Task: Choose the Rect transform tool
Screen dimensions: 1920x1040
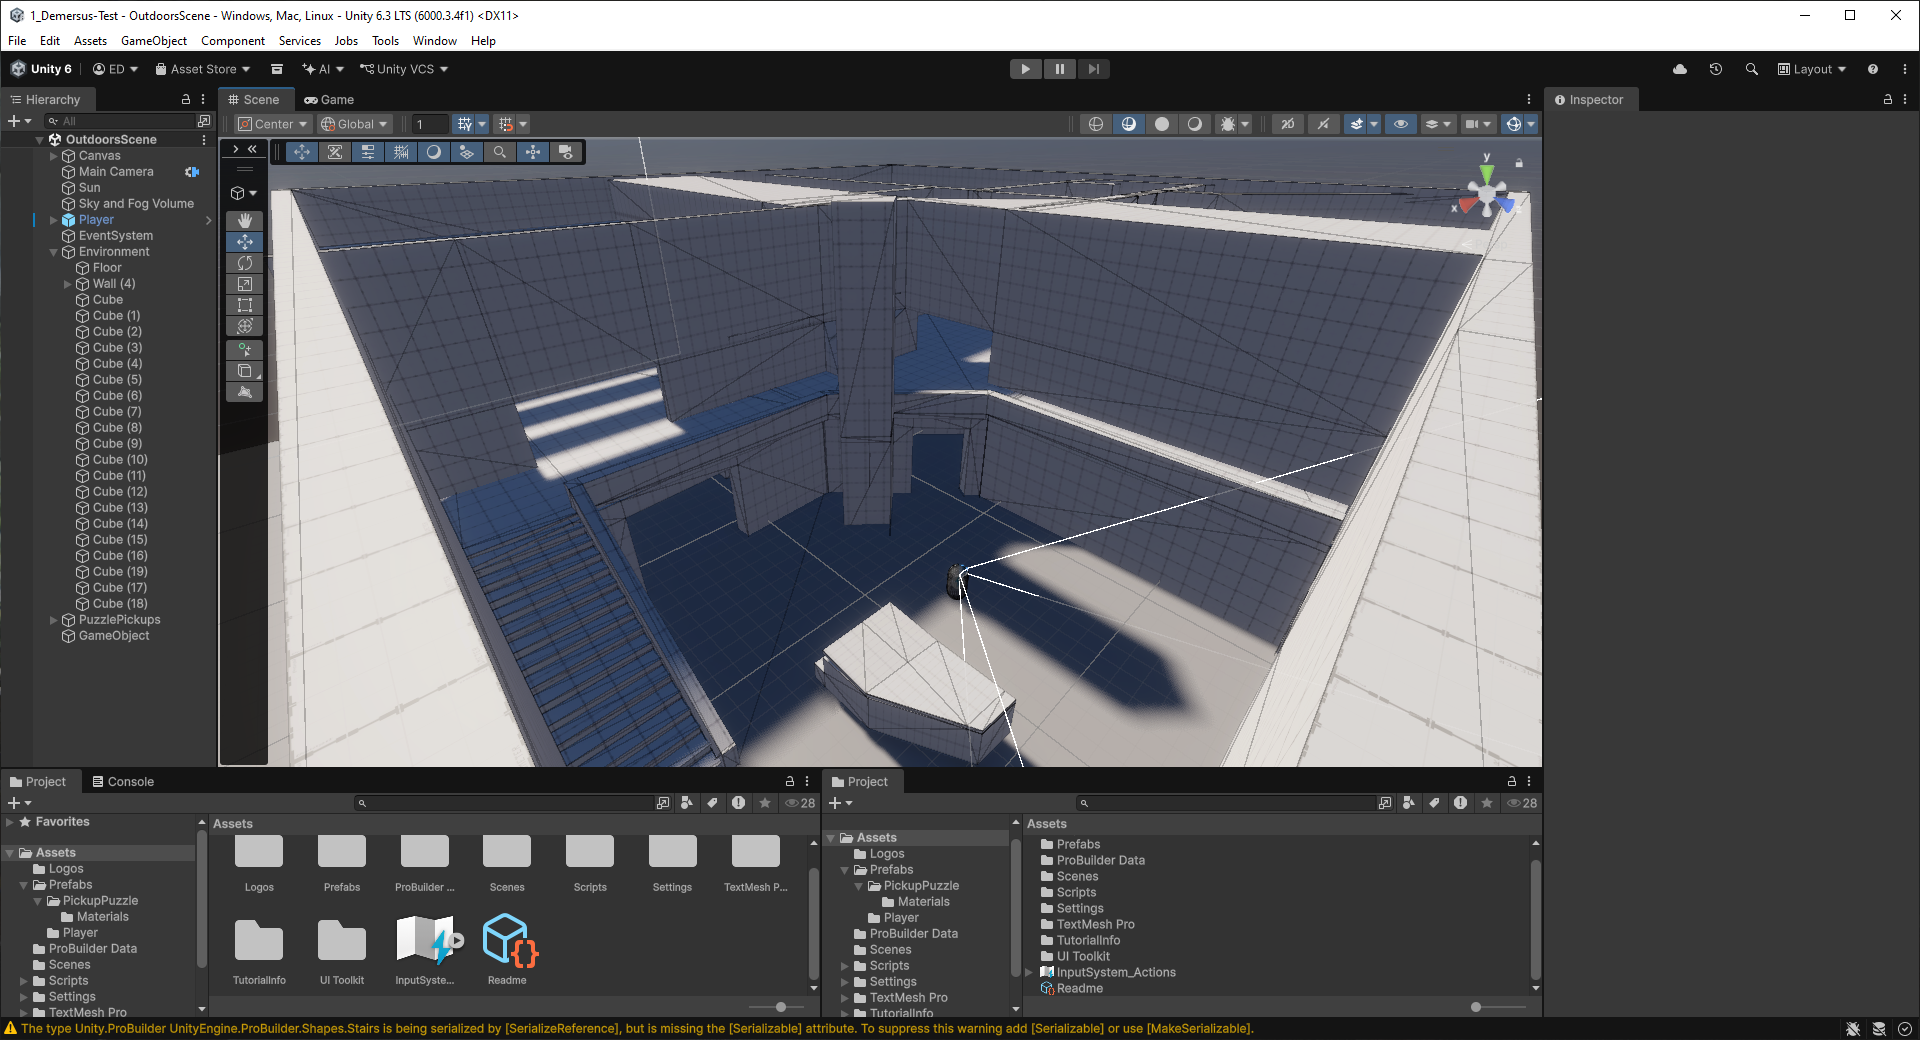Action: (244, 305)
